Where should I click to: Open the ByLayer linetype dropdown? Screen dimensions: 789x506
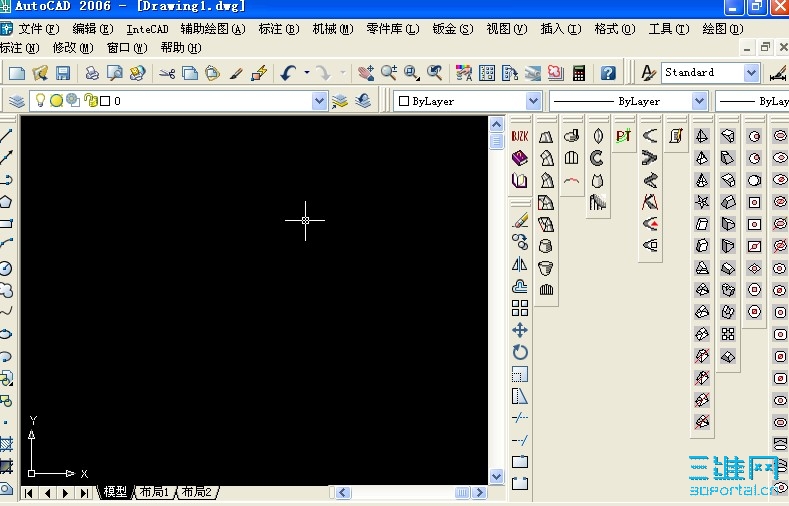(699, 101)
